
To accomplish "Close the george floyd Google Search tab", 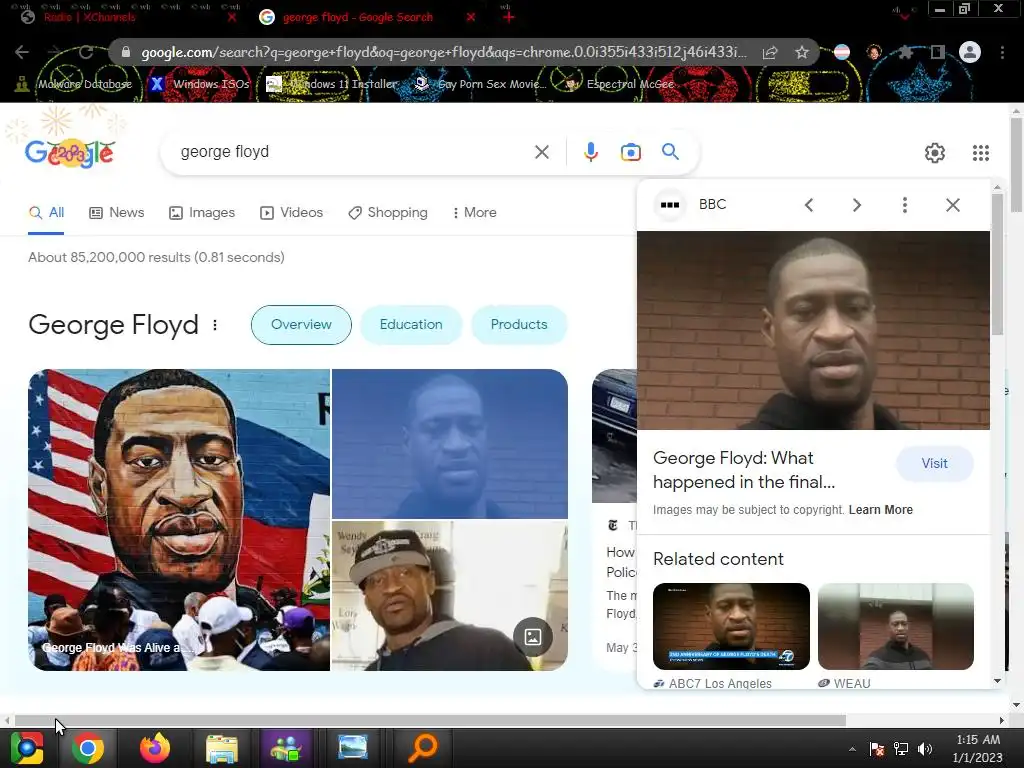I will coord(471,17).
